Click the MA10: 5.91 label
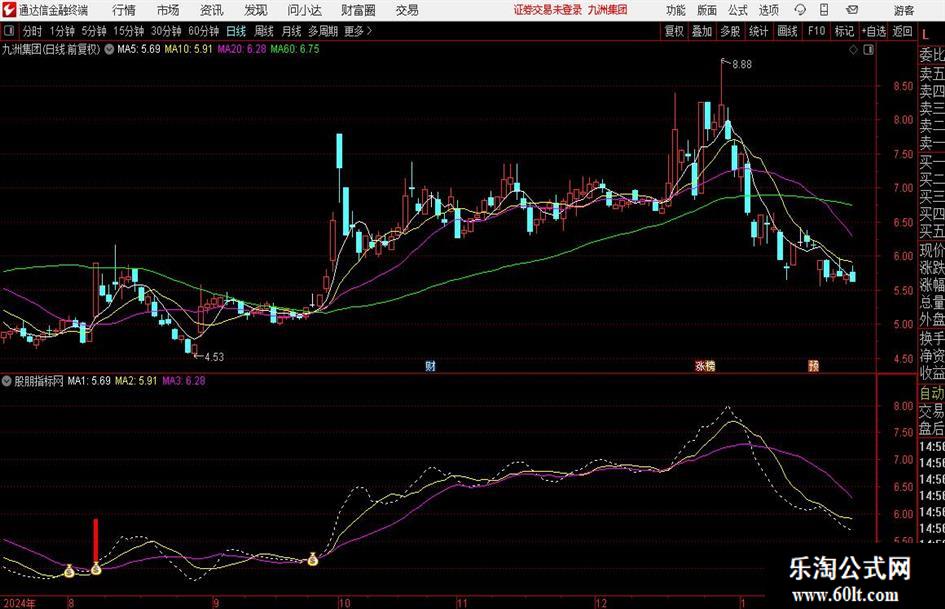 pyautogui.click(x=189, y=49)
